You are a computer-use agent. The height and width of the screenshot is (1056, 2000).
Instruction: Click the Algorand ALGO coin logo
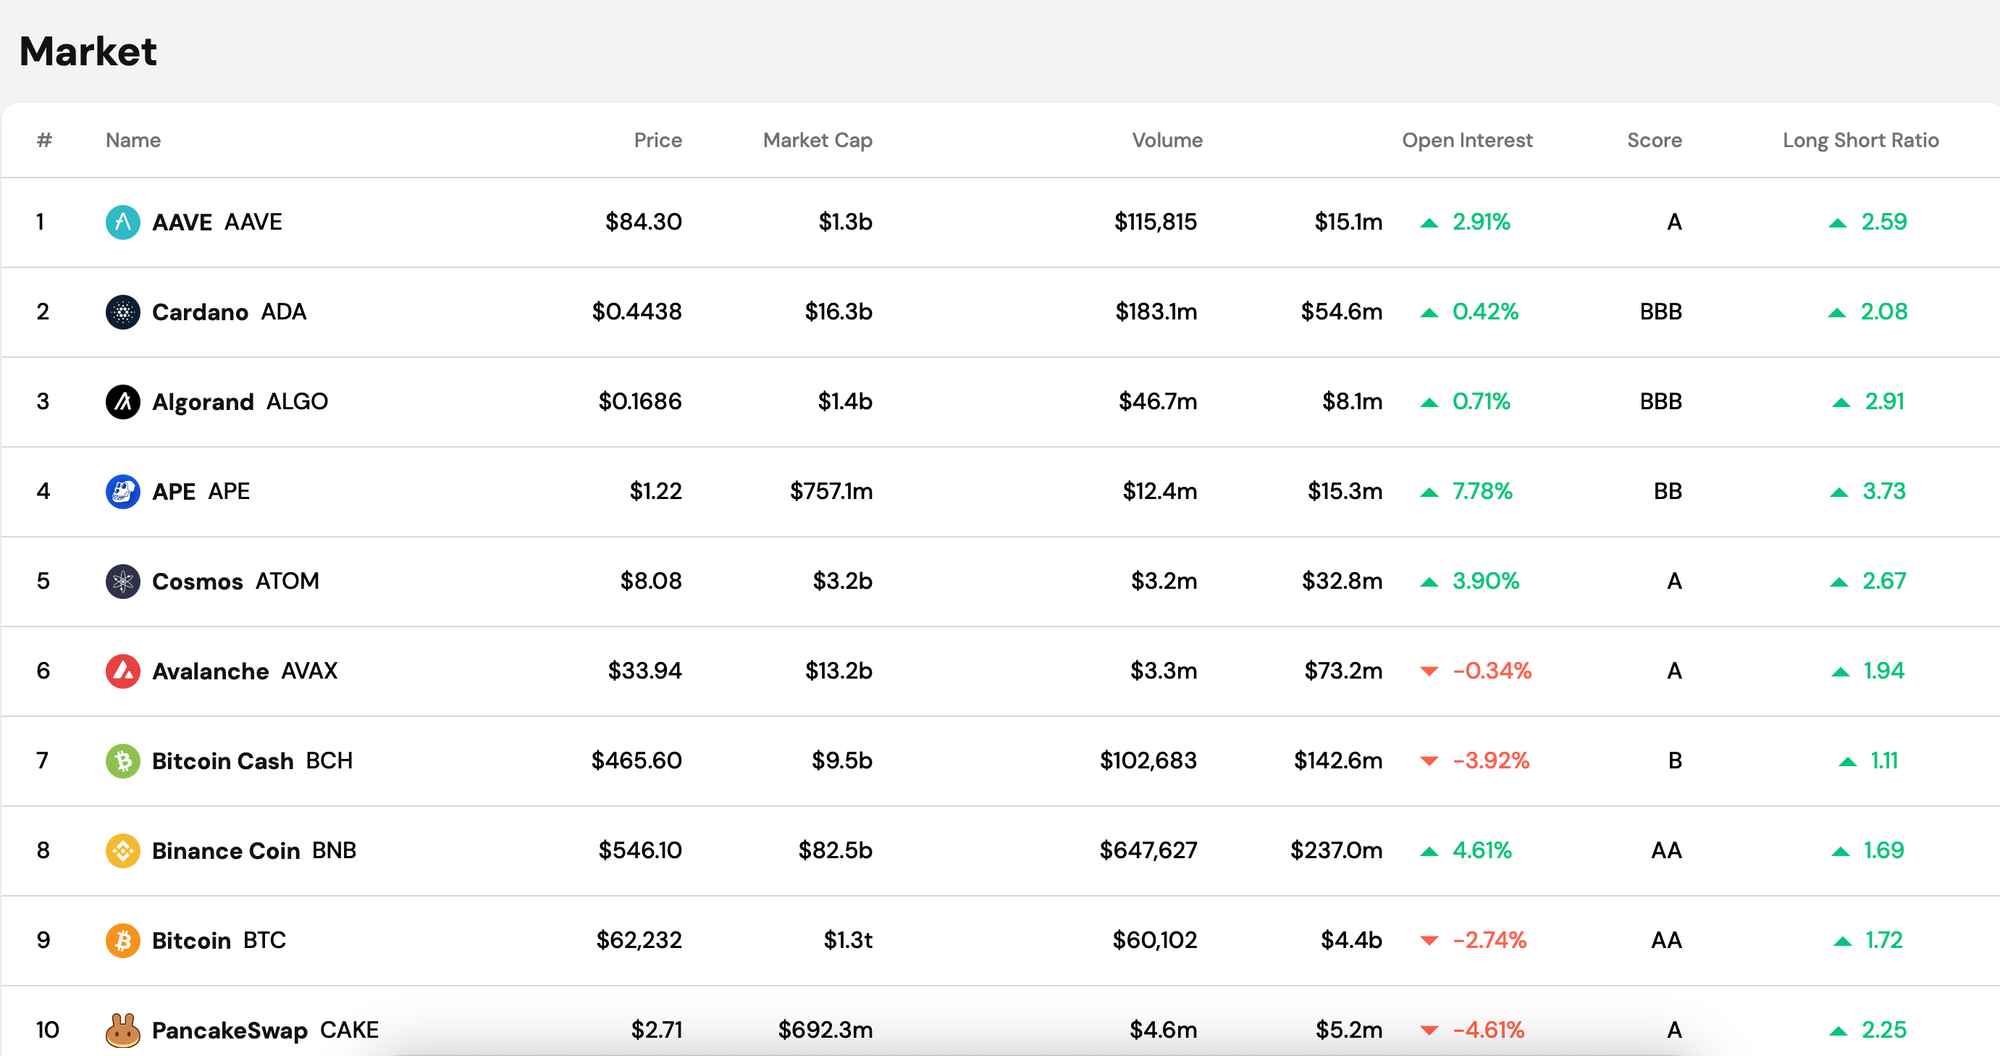(x=123, y=402)
